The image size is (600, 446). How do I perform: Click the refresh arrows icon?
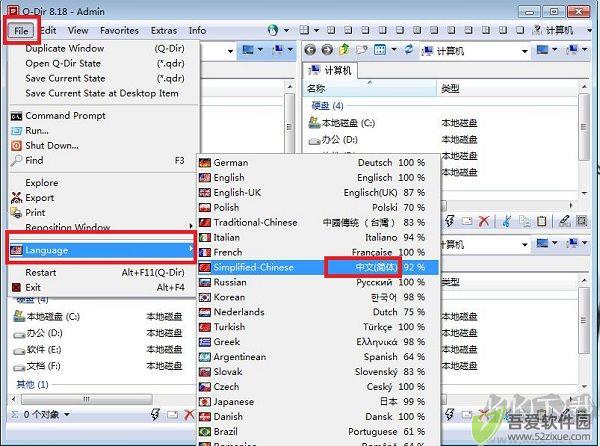[409, 49]
